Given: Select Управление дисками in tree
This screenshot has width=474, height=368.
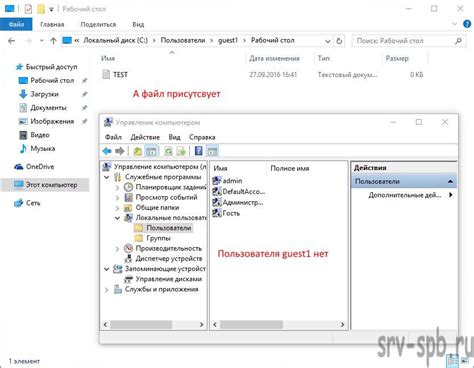Looking at the screenshot, I should point(163,279).
